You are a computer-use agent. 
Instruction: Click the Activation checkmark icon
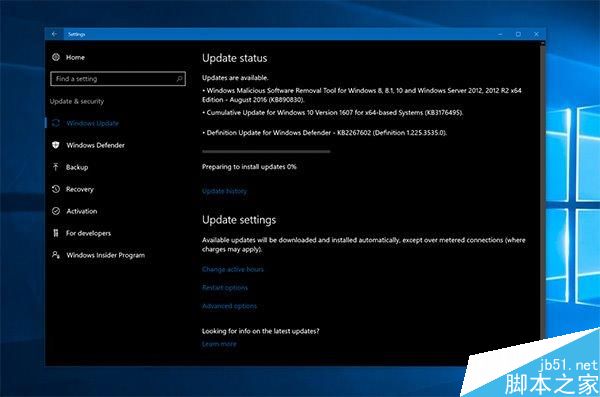56,211
